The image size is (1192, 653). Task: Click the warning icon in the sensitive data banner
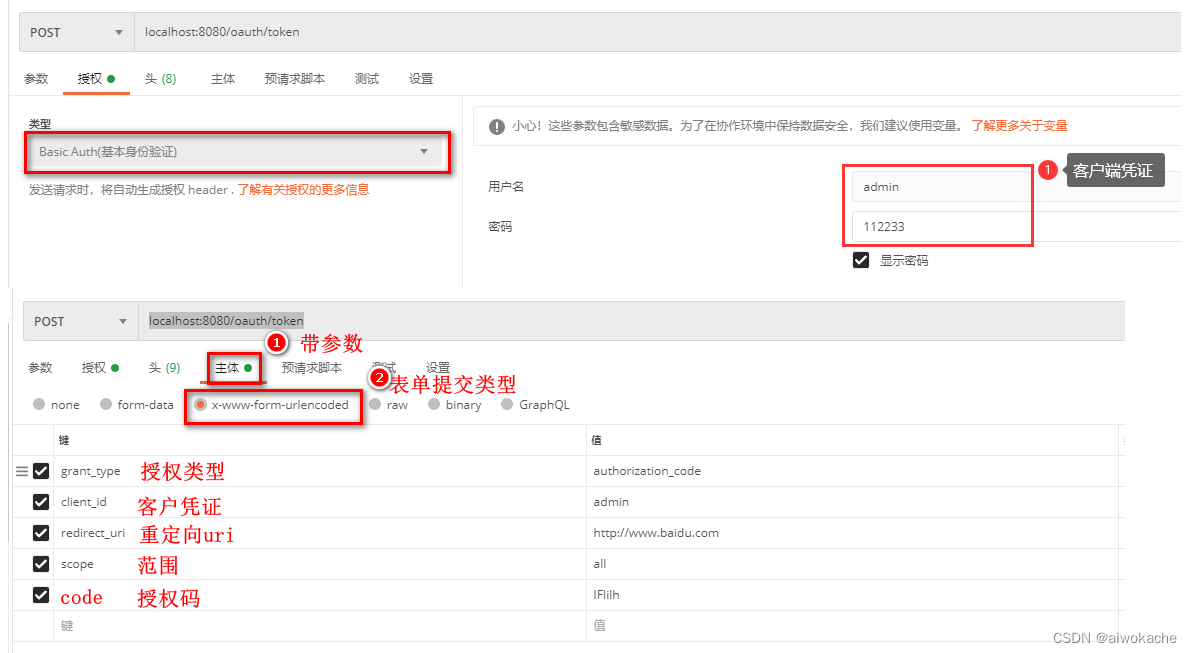498,124
